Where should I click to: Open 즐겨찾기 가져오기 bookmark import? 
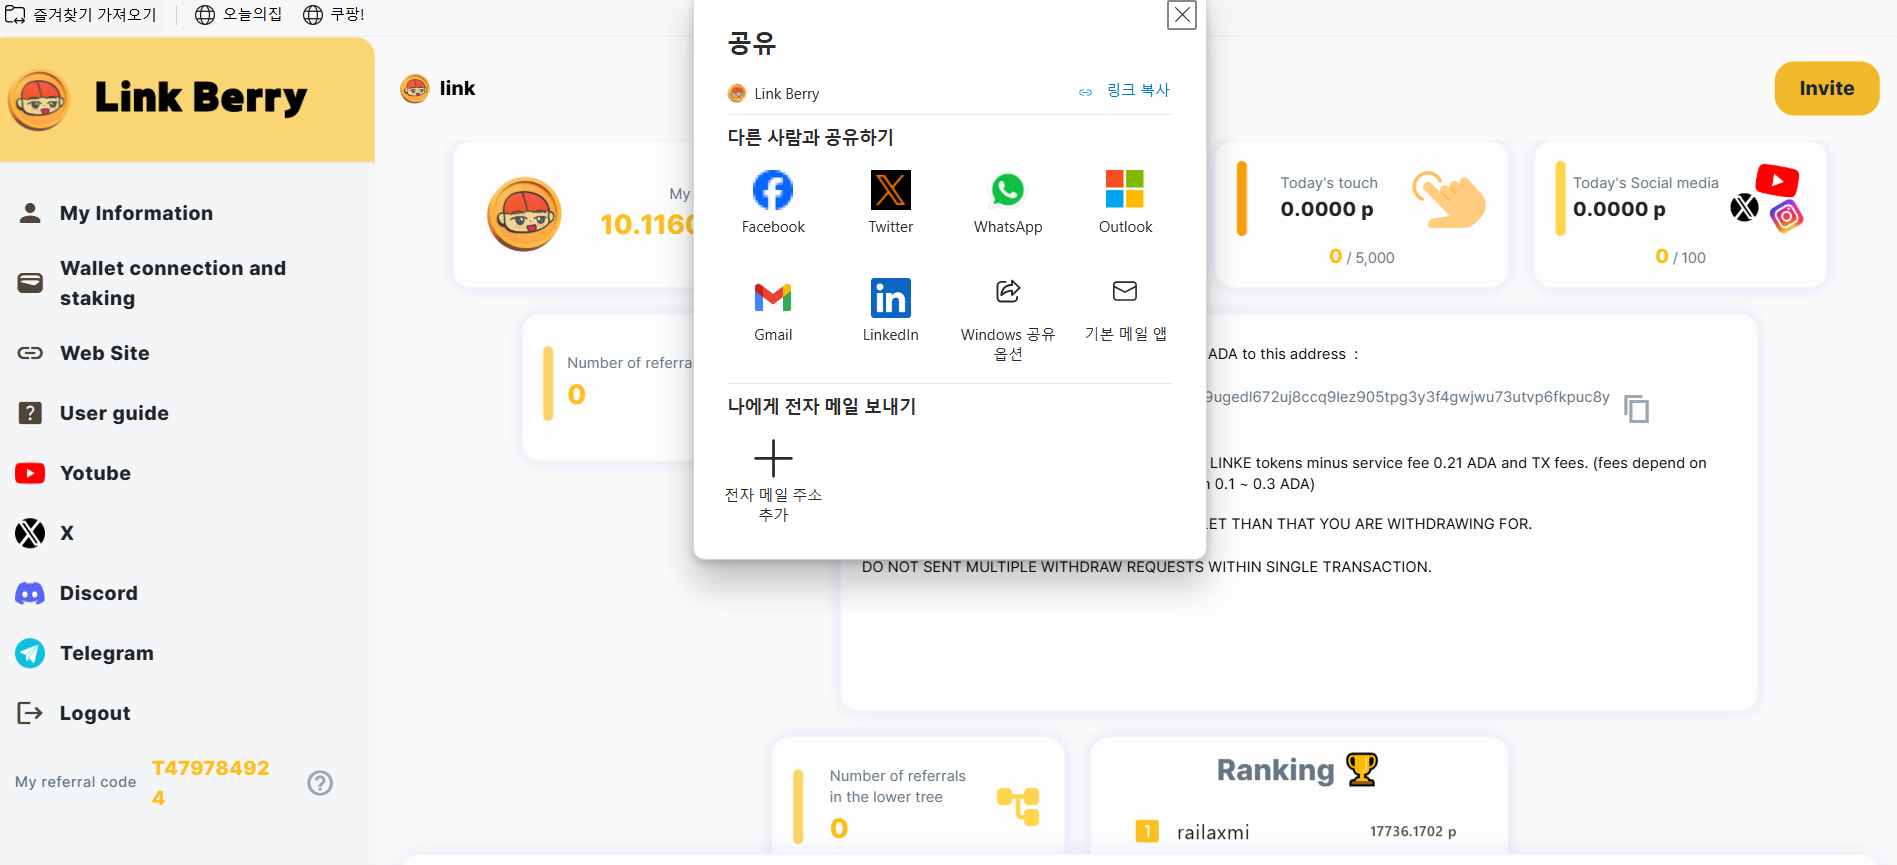coord(81,15)
